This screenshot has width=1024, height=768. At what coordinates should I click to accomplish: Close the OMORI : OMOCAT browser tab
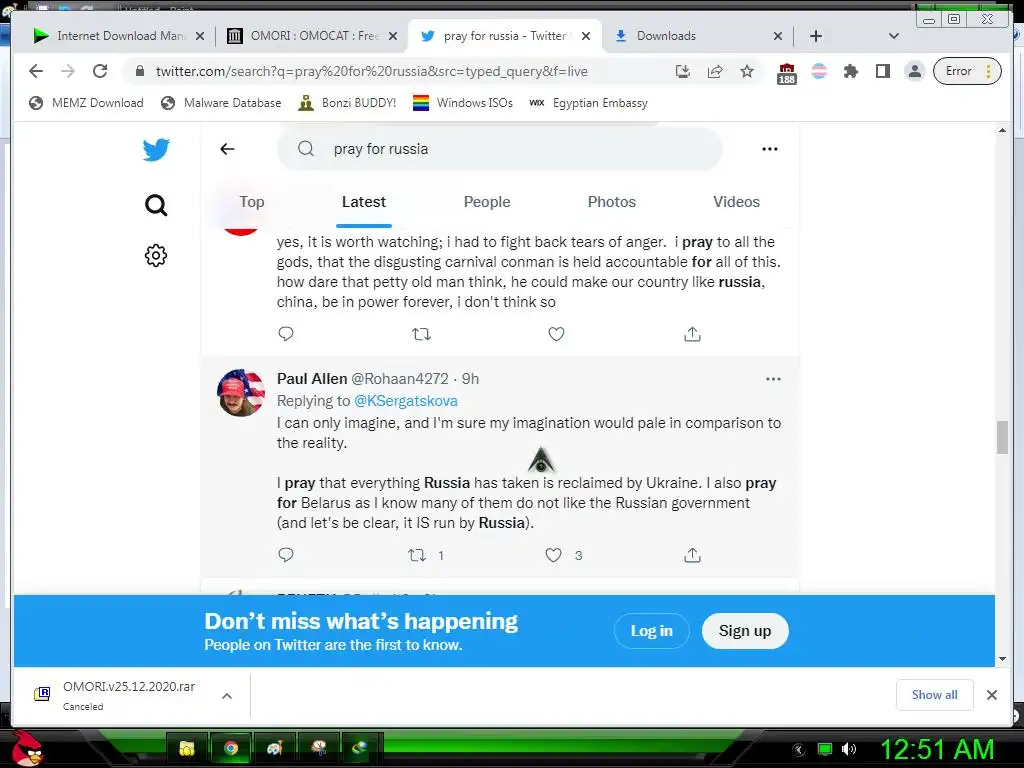click(x=392, y=36)
